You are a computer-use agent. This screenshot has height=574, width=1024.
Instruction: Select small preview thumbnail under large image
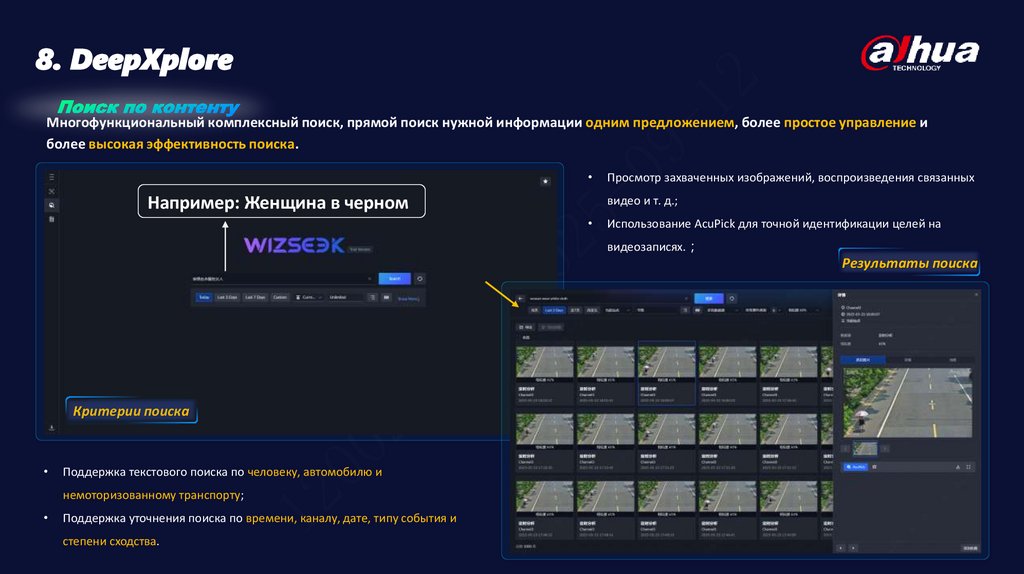pos(865,449)
